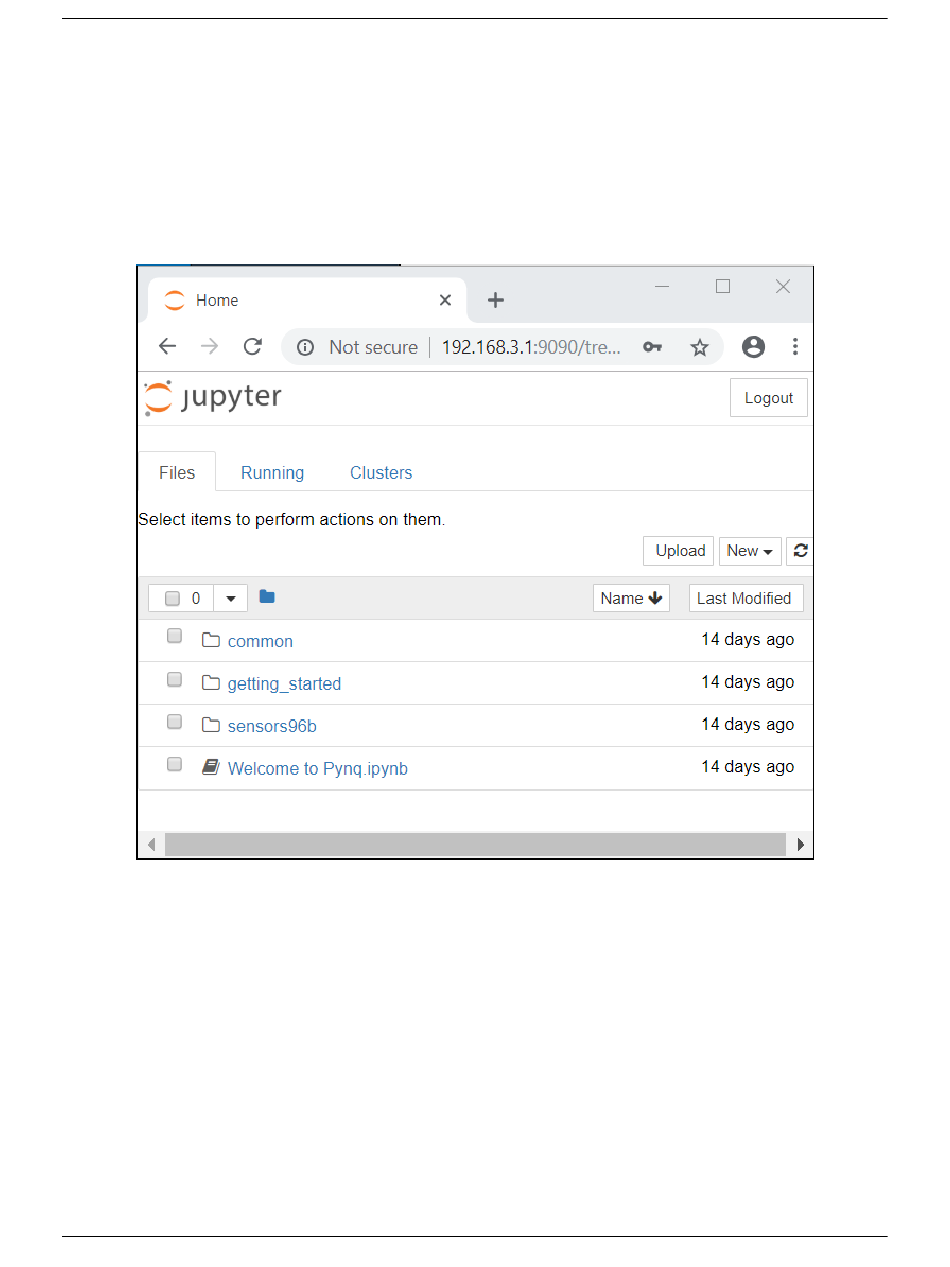Screen dimensions: 950x1267
Task: Open the getting_started folder link
Action: pos(285,684)
